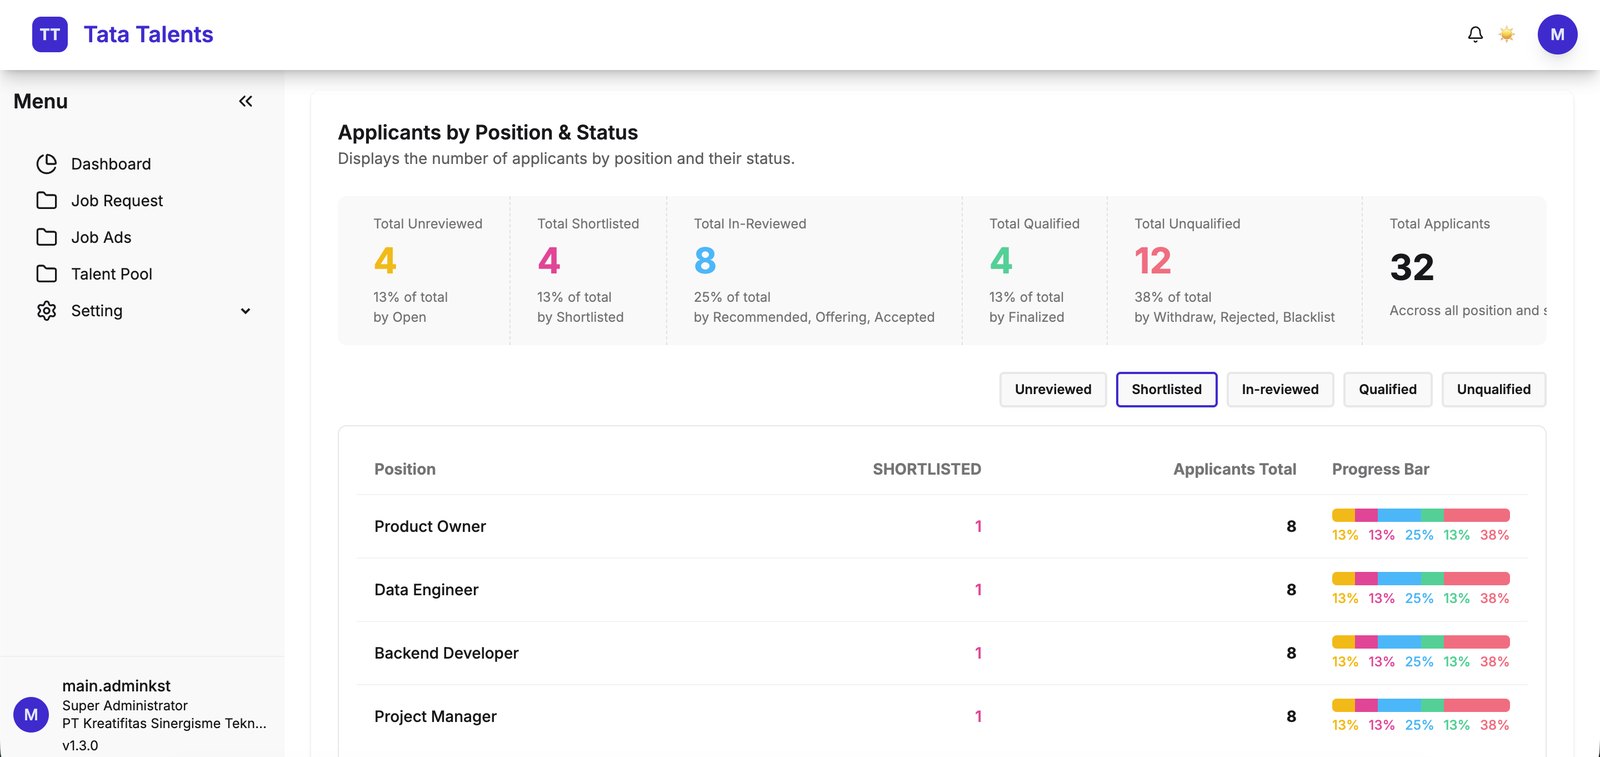Image resolution: width=1600 pixels, height=757 pixels.
Task: Open the M user avatar menu
Action: (x=1557, y=34)
